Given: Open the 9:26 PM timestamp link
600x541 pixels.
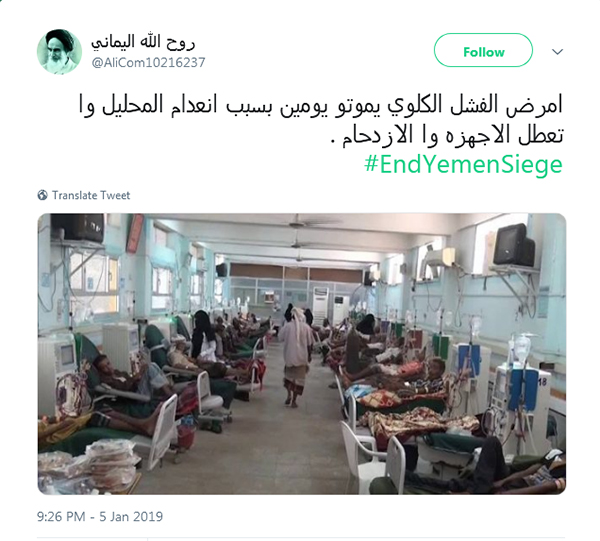Looking at the screenshot, I should pyautogui.click(x=61, y=517).
